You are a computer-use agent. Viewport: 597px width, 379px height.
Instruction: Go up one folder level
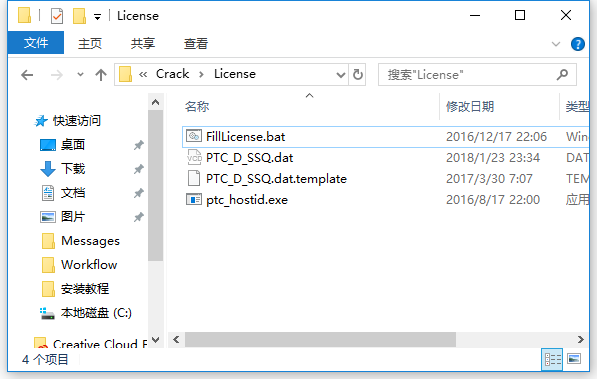tap(101, 75)
